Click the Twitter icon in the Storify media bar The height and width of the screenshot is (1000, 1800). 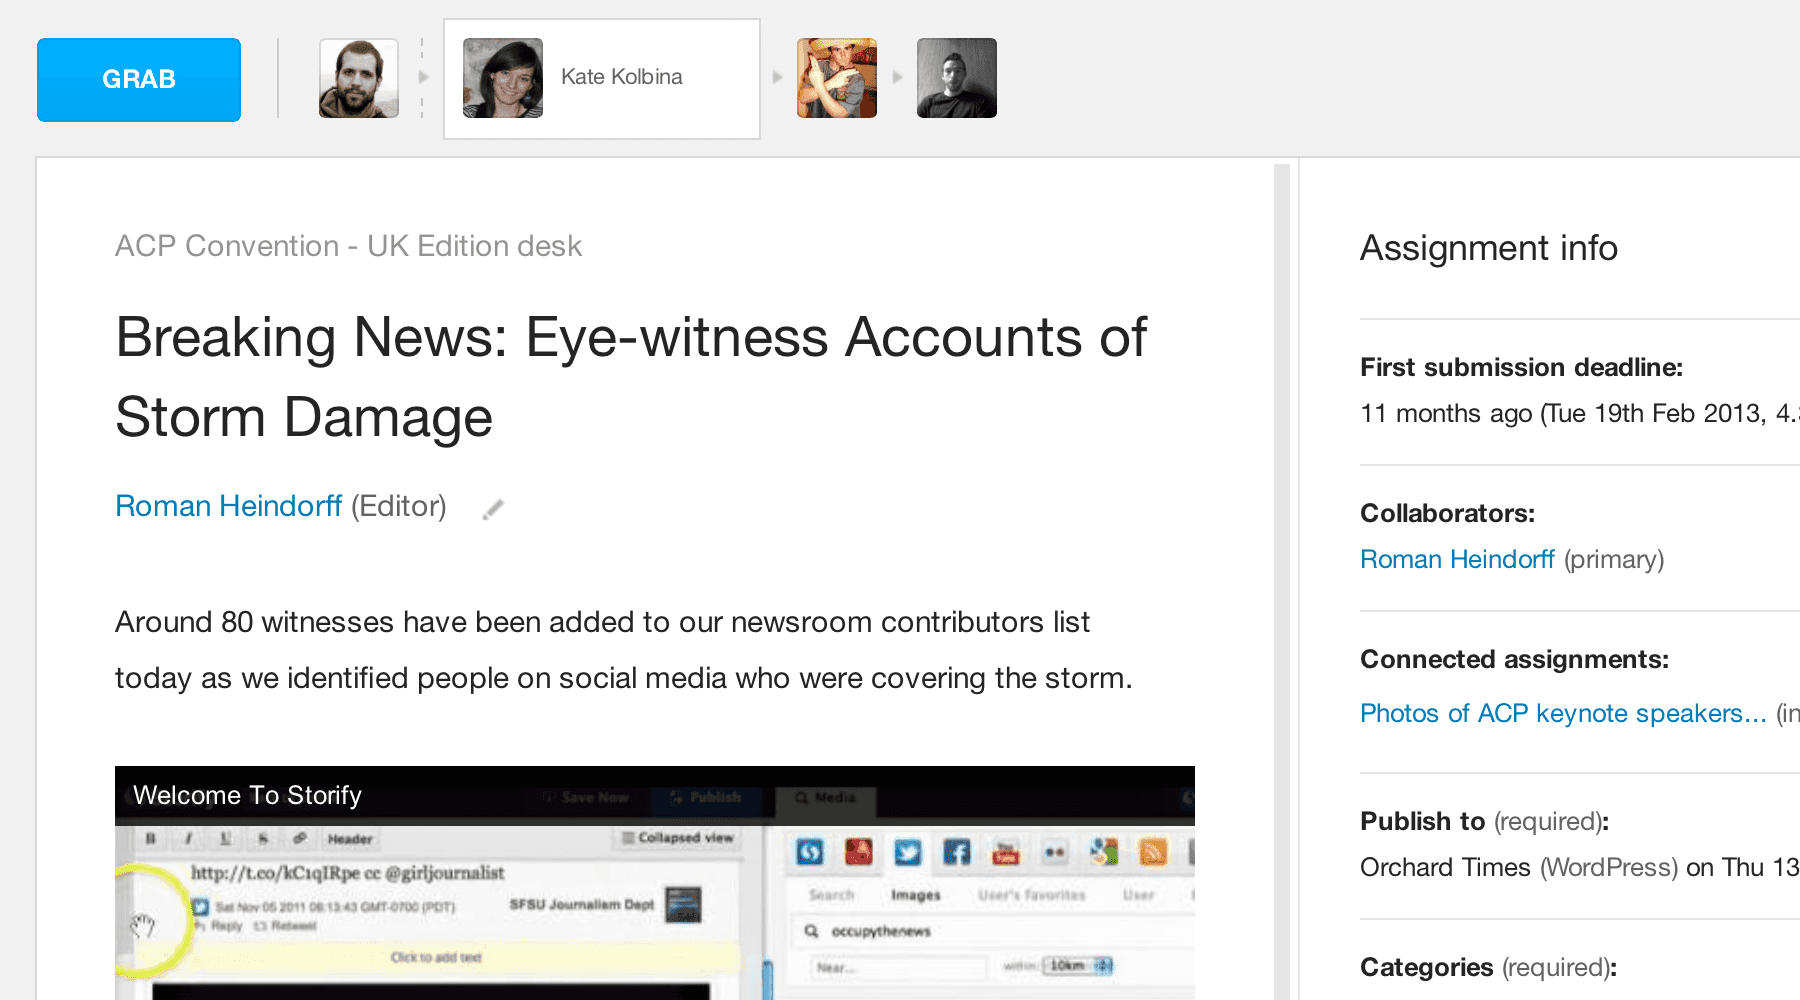(907, 852)
